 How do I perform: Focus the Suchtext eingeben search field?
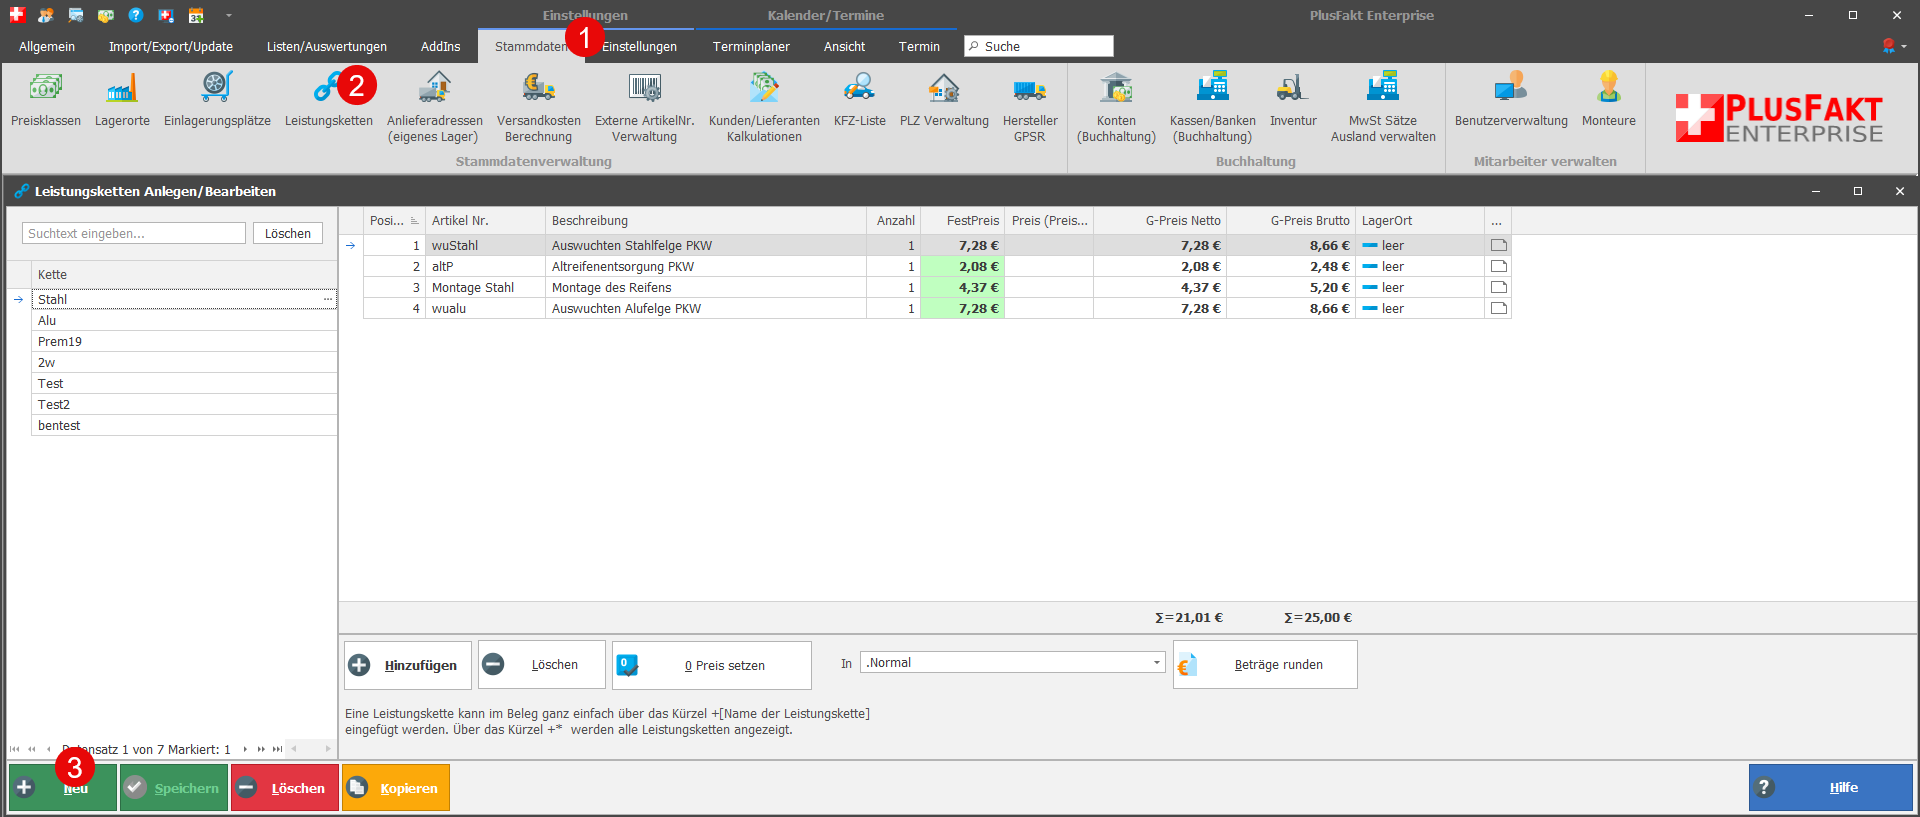pos(134,233)
